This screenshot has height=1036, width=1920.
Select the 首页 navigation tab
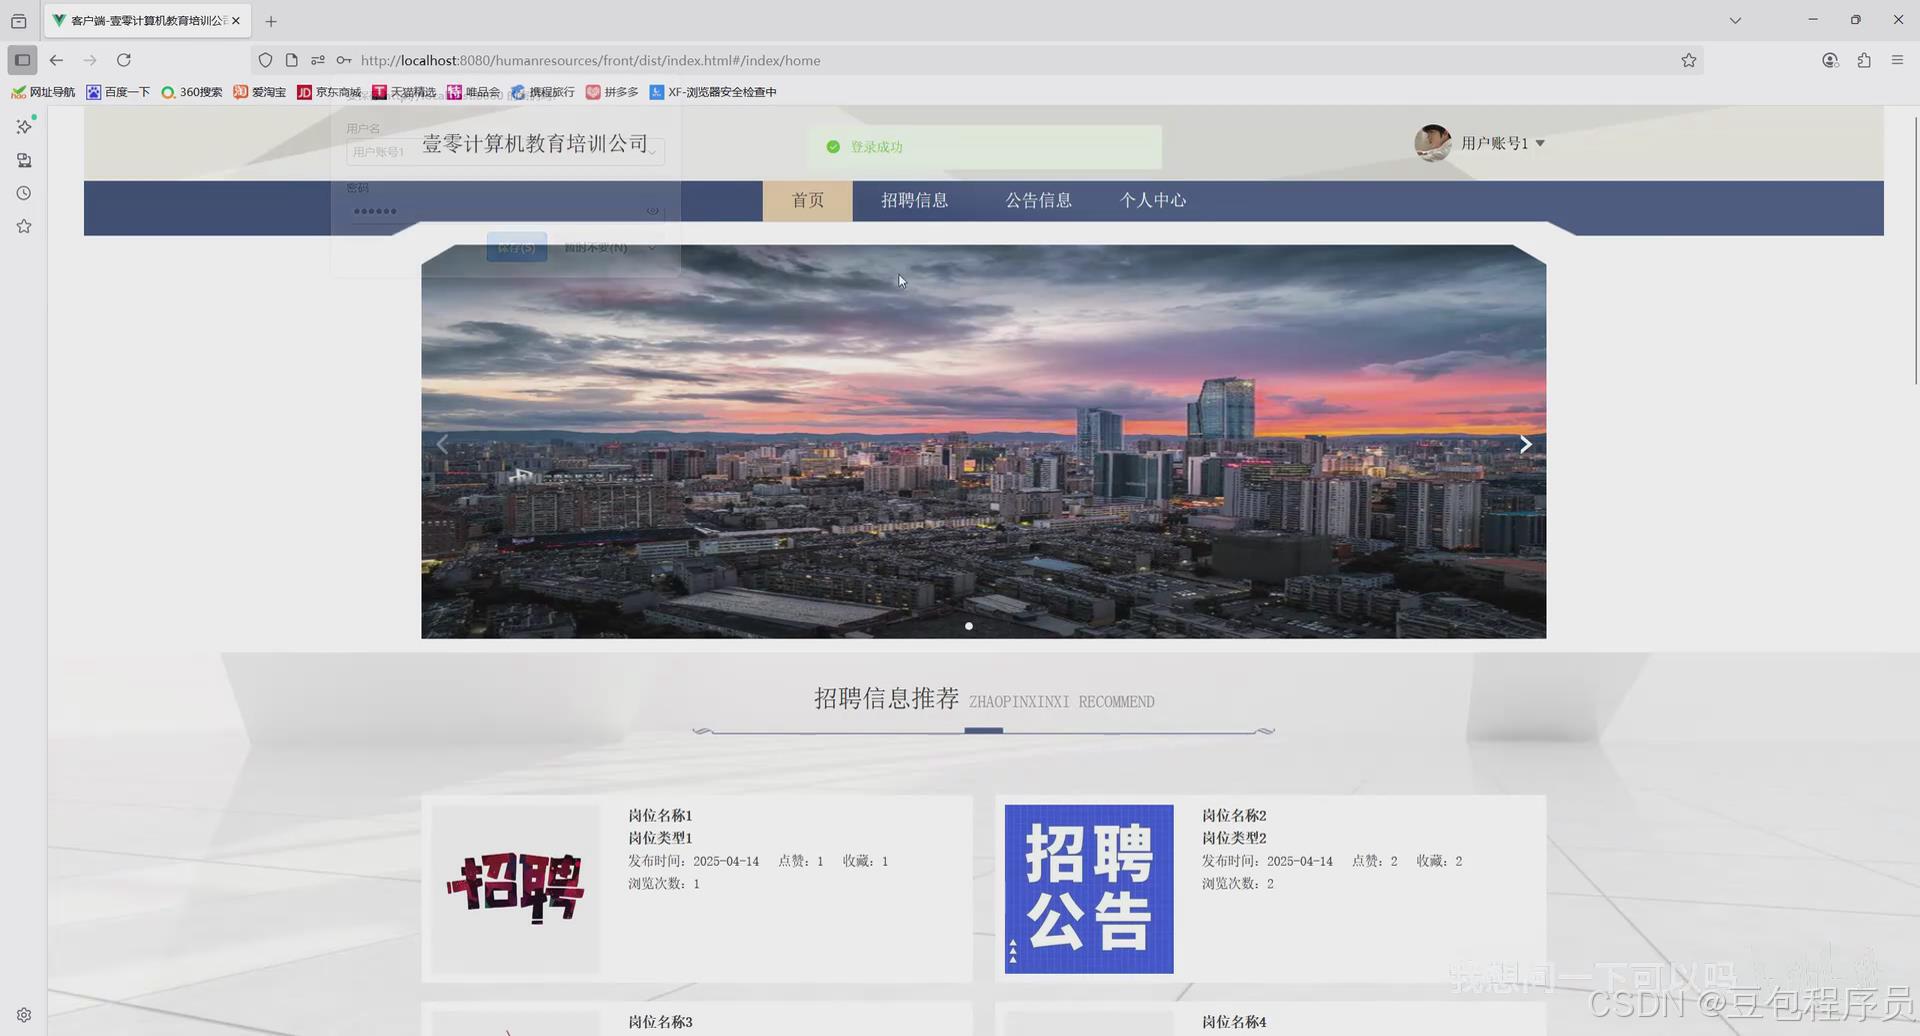pos(808,200)
